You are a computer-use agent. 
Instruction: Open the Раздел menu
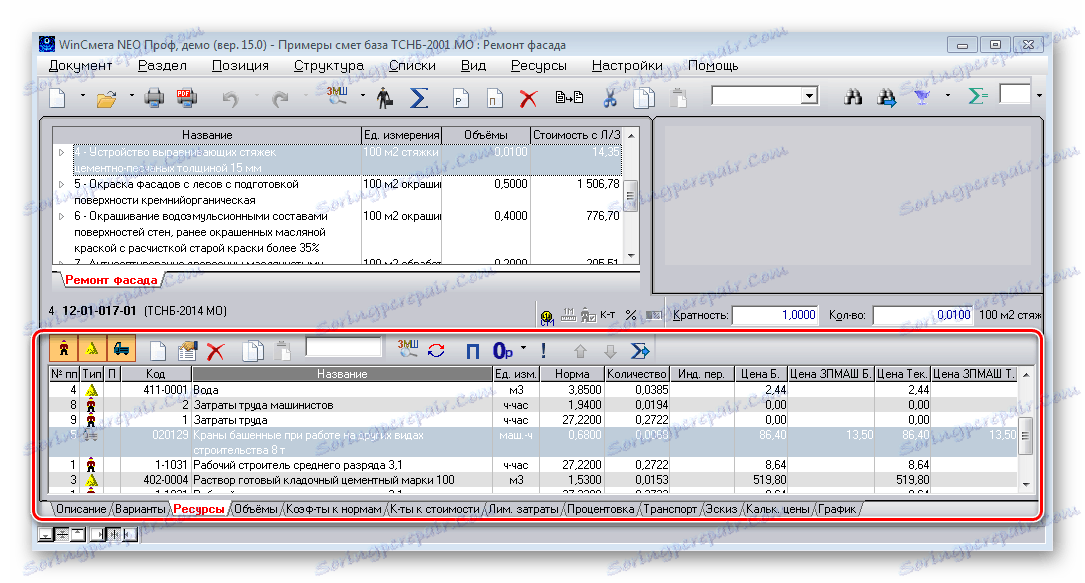coord(162,66)
